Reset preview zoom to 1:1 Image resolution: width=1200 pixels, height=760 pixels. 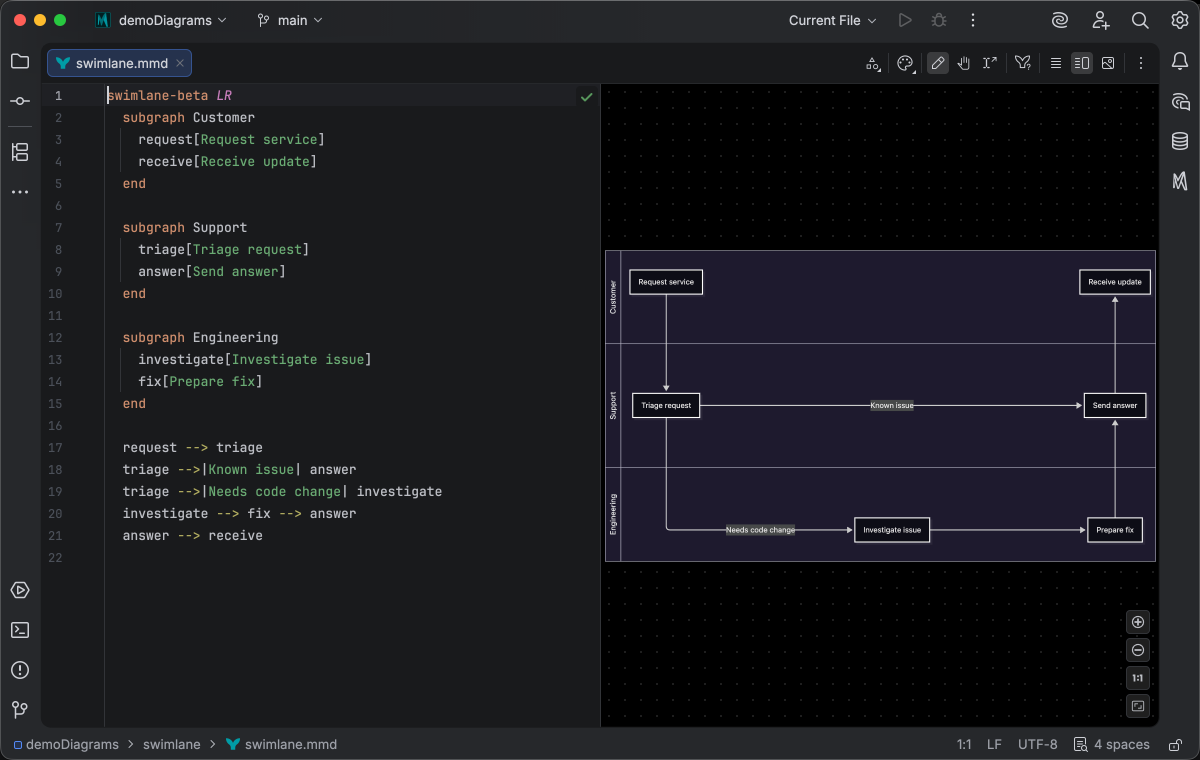(1138, 678)
